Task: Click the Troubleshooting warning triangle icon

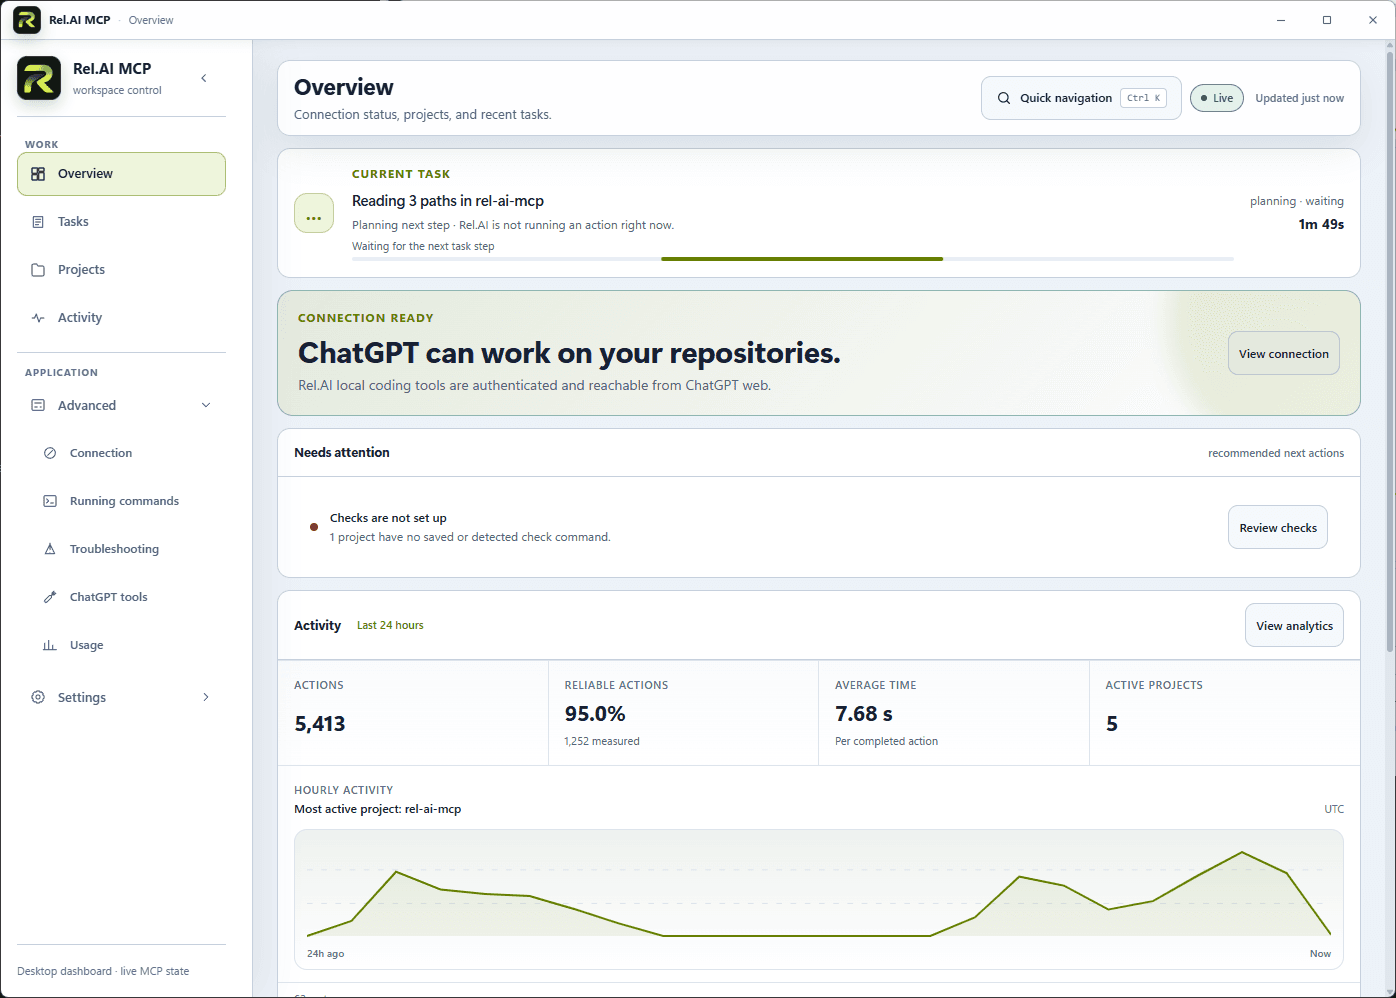Action: tap(50, 549)
